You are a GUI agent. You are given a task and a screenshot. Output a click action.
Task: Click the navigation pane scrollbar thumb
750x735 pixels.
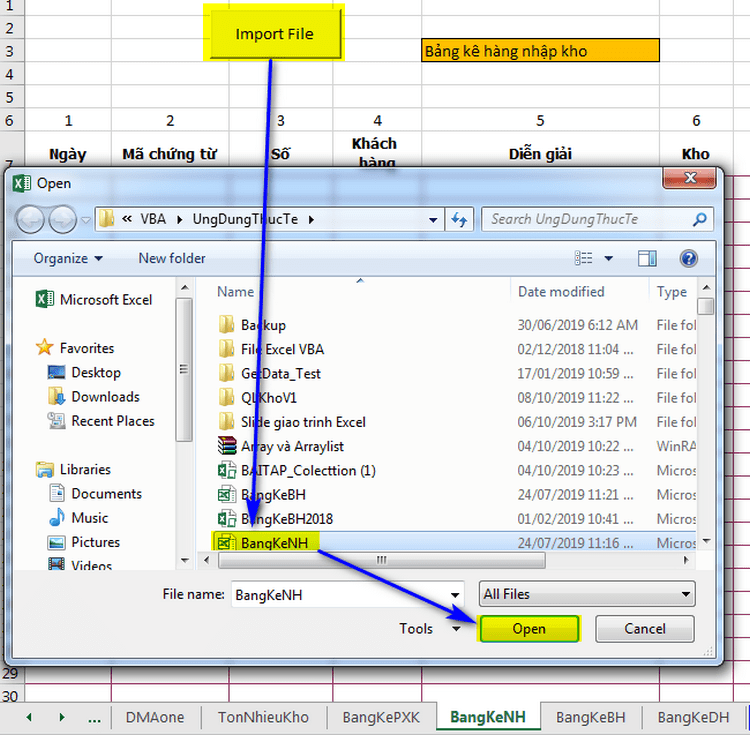pyautogui.click(x=184, y=369)
